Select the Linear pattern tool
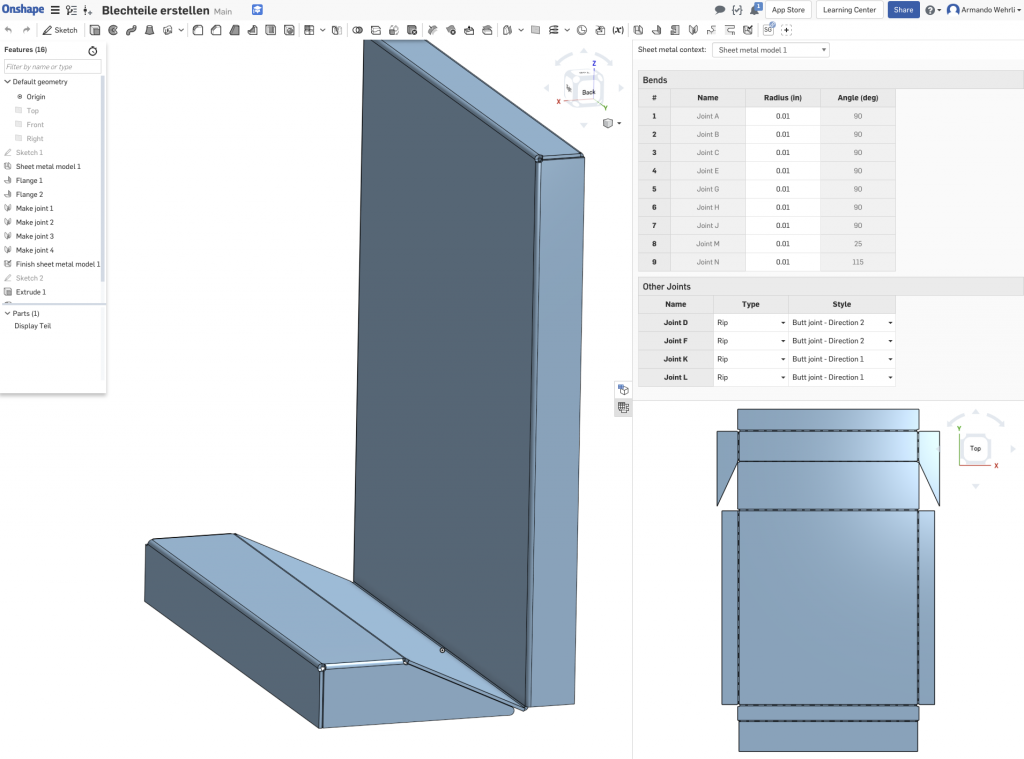The image size is (1024, 759). [309, 30]
